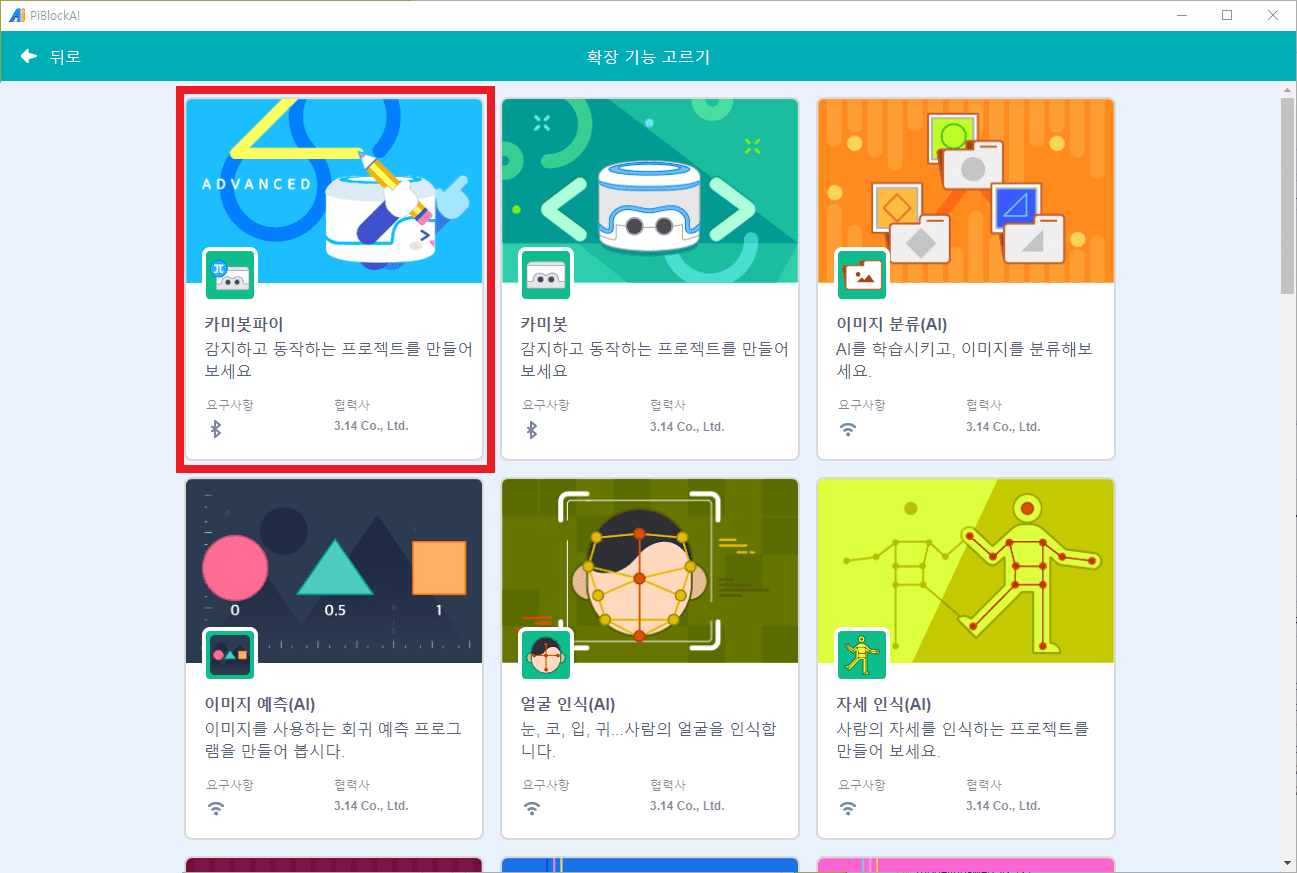Click the scrollbar up arrow

(x=1288, y=92)
